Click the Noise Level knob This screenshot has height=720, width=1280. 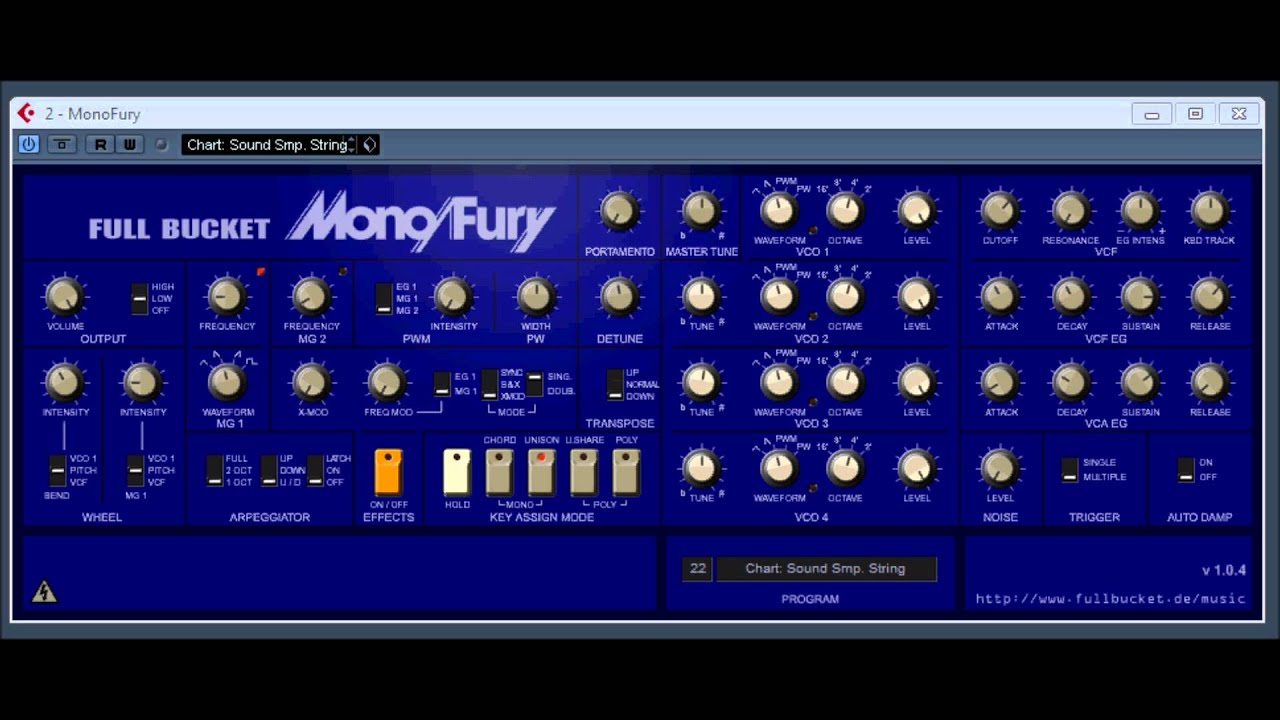click(x=999, y=468)
